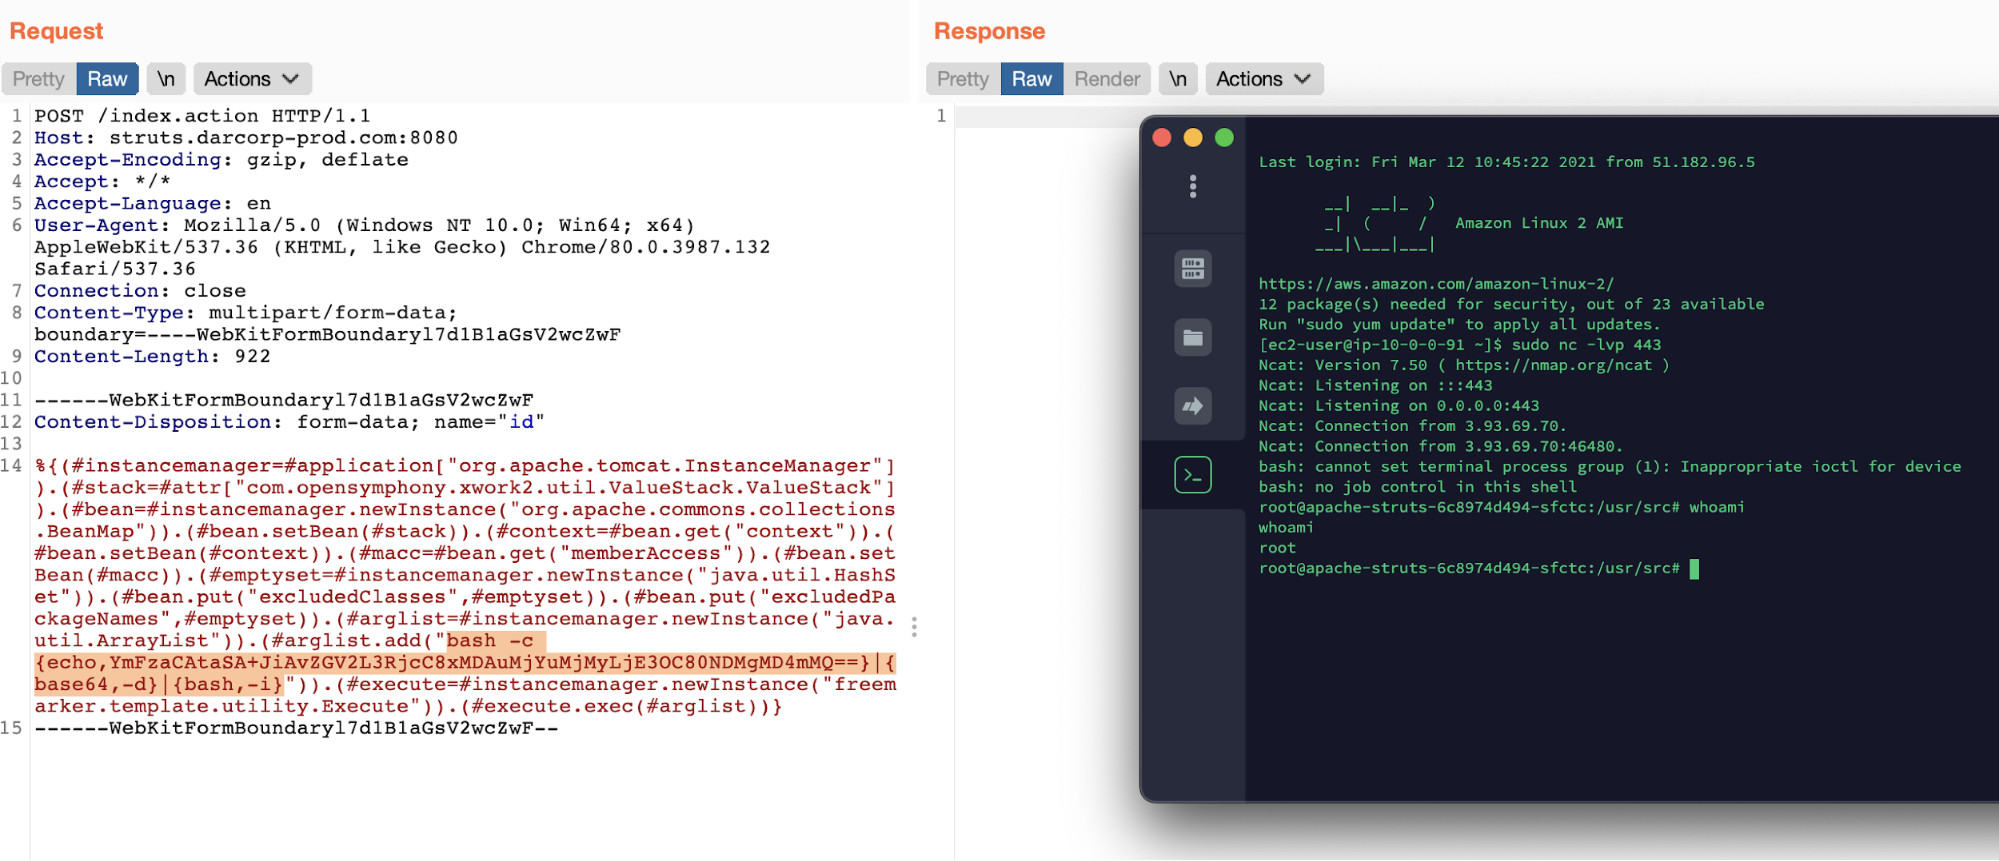This screenshot has height=861, width=1999.
Task: Toggle \n display in Request panel
Action: [x=166, y=79]
